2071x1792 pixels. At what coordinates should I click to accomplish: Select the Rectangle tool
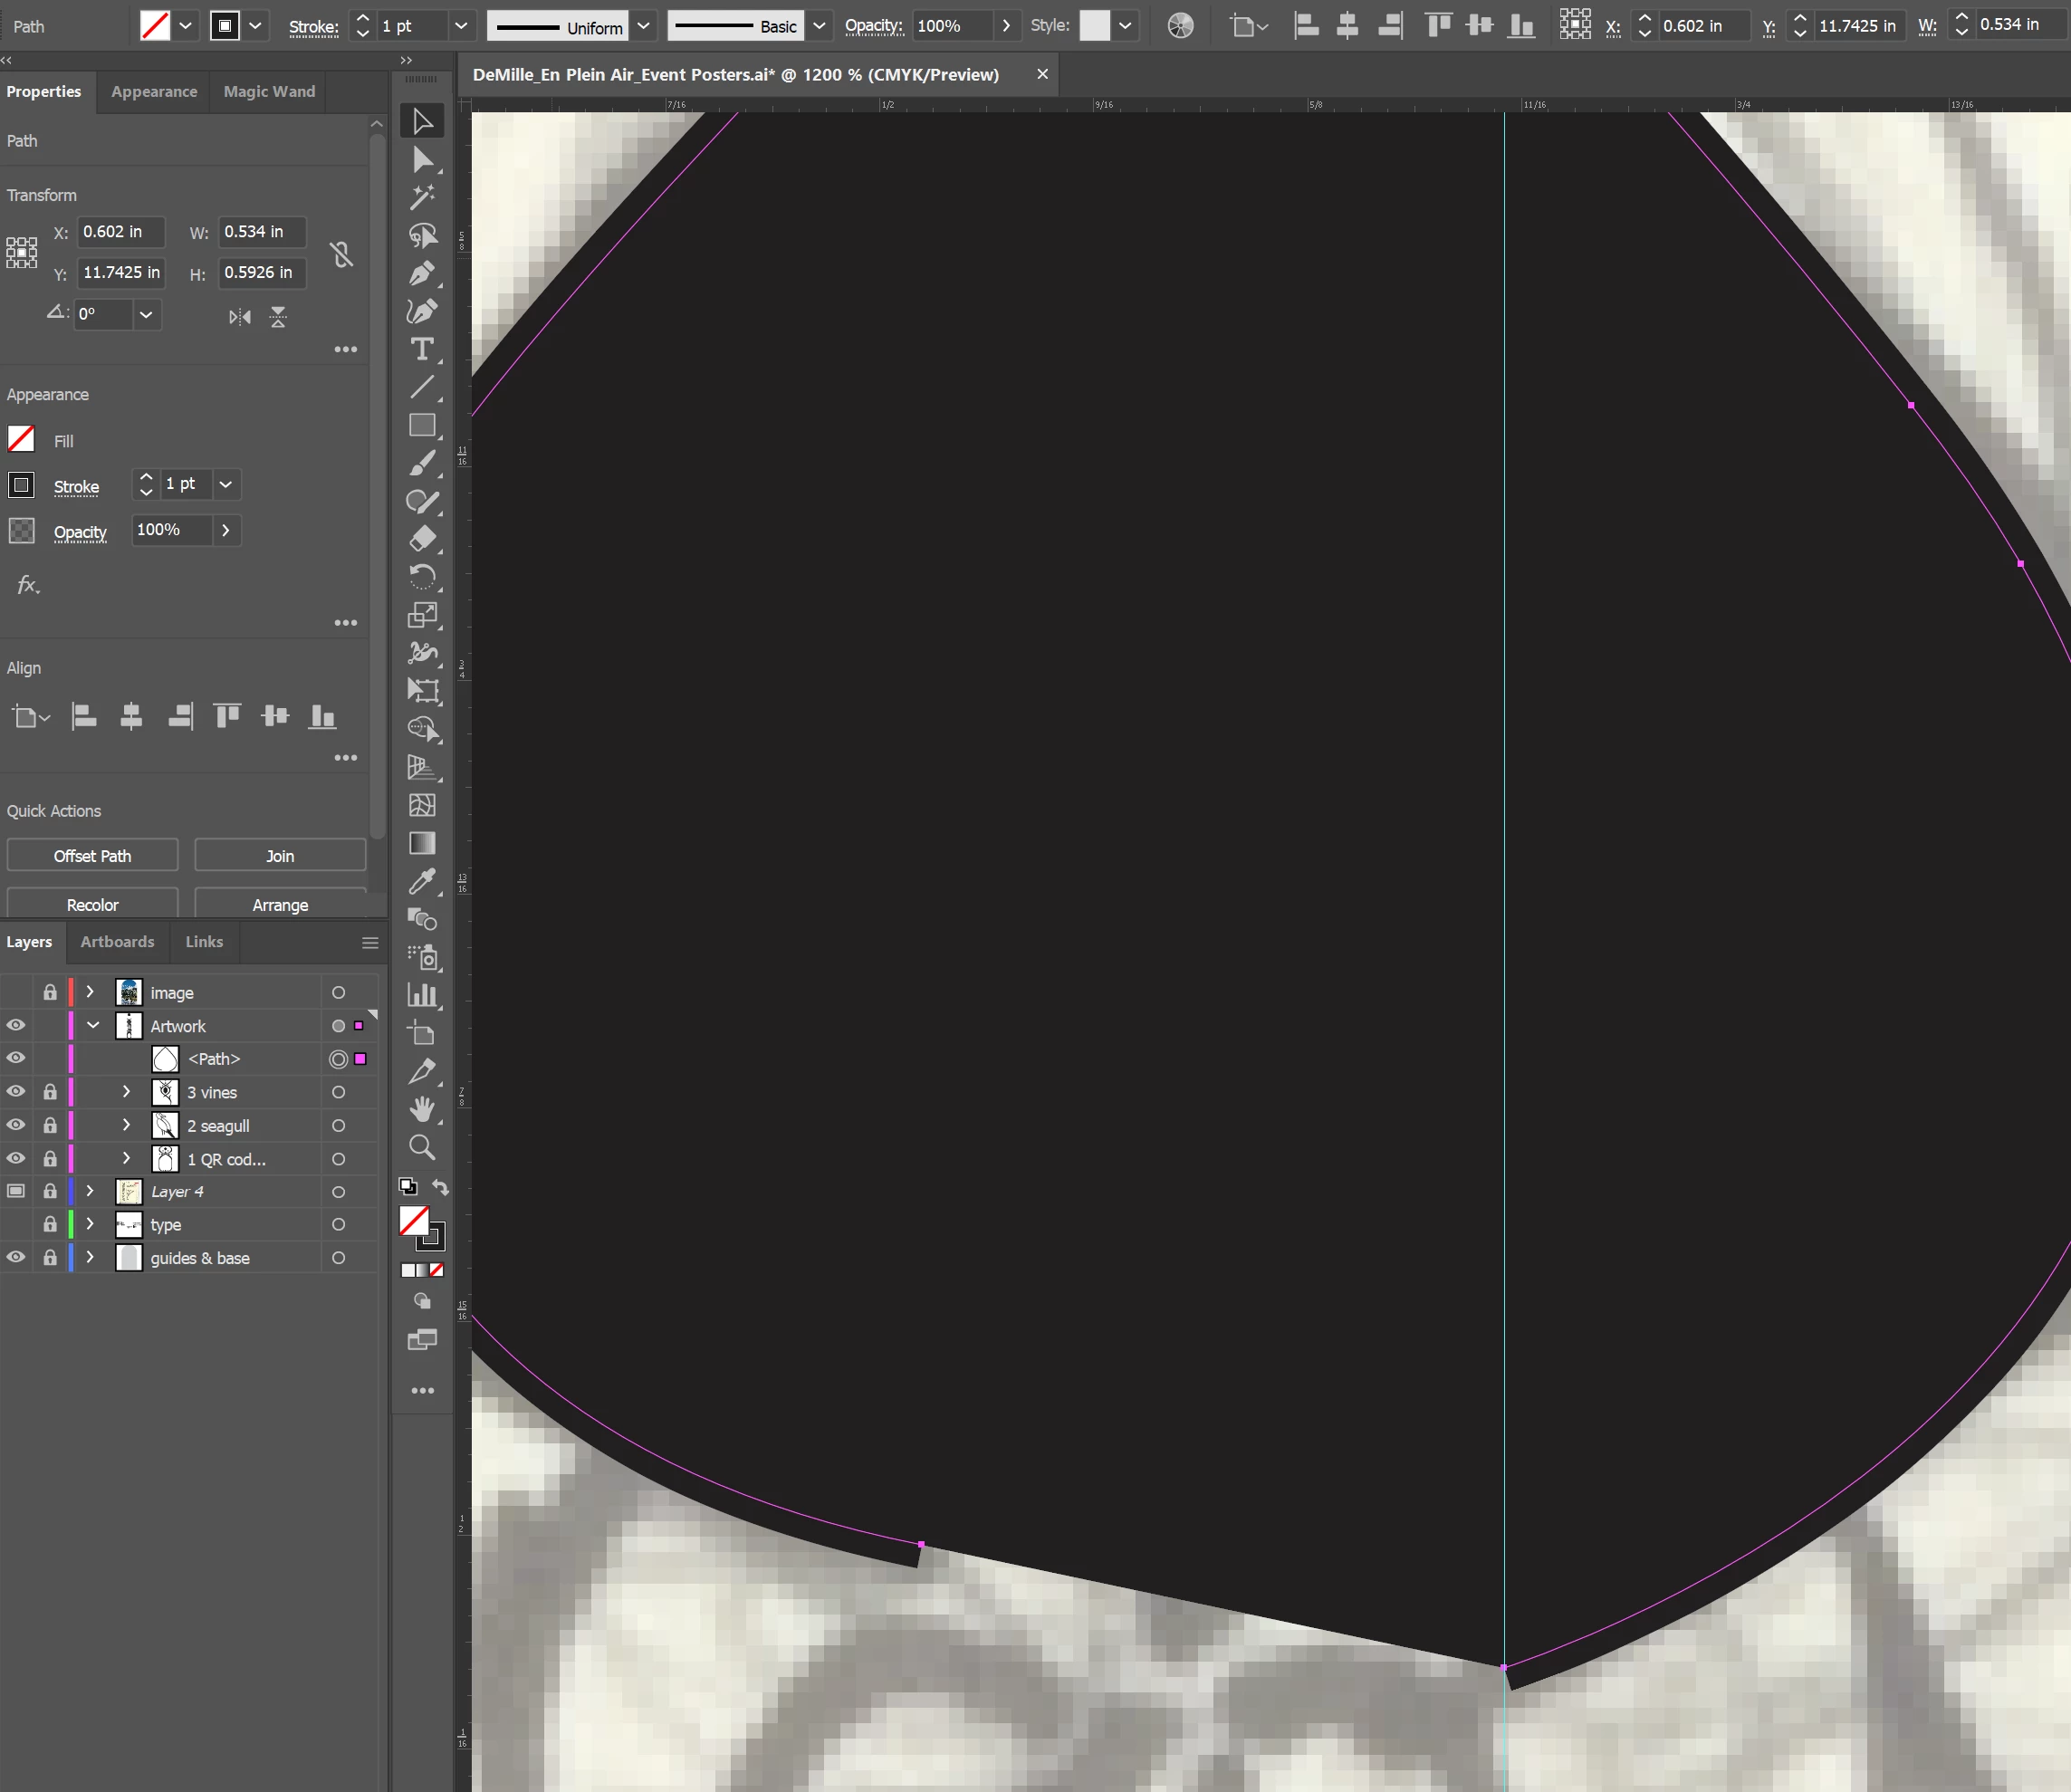[x=422, y=425]
